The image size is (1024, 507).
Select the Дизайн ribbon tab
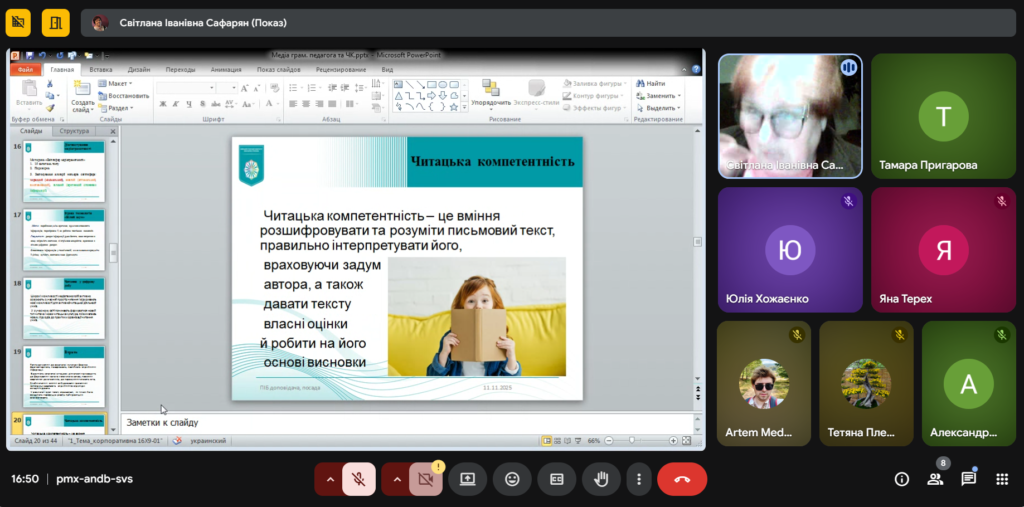[x=139, y=69]
